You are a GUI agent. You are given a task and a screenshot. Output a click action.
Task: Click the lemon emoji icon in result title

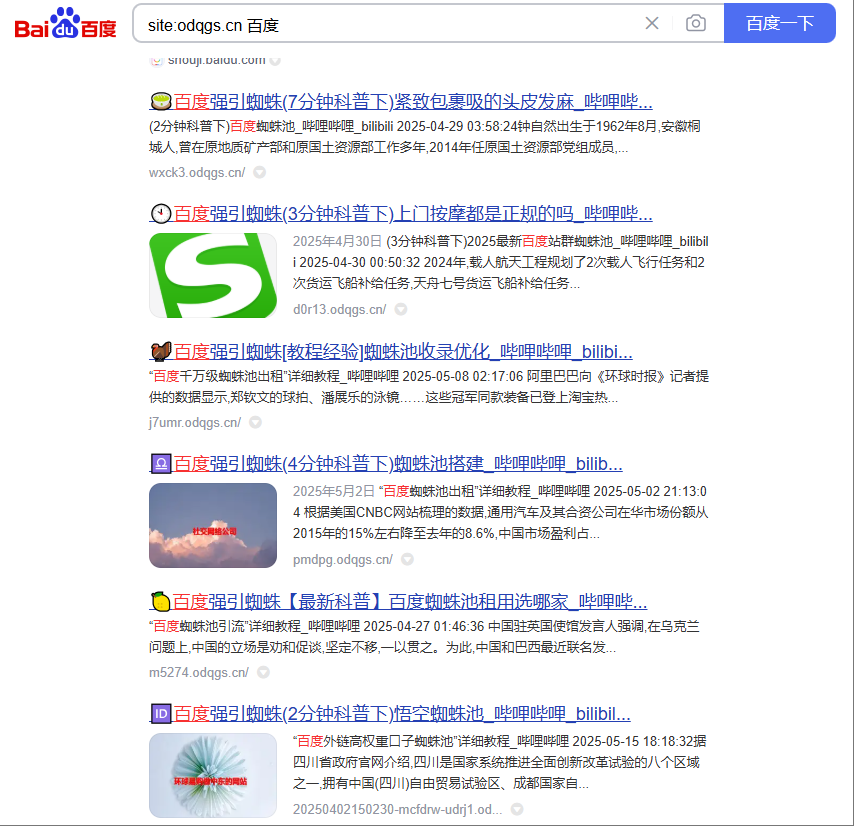tap(161, 602)
